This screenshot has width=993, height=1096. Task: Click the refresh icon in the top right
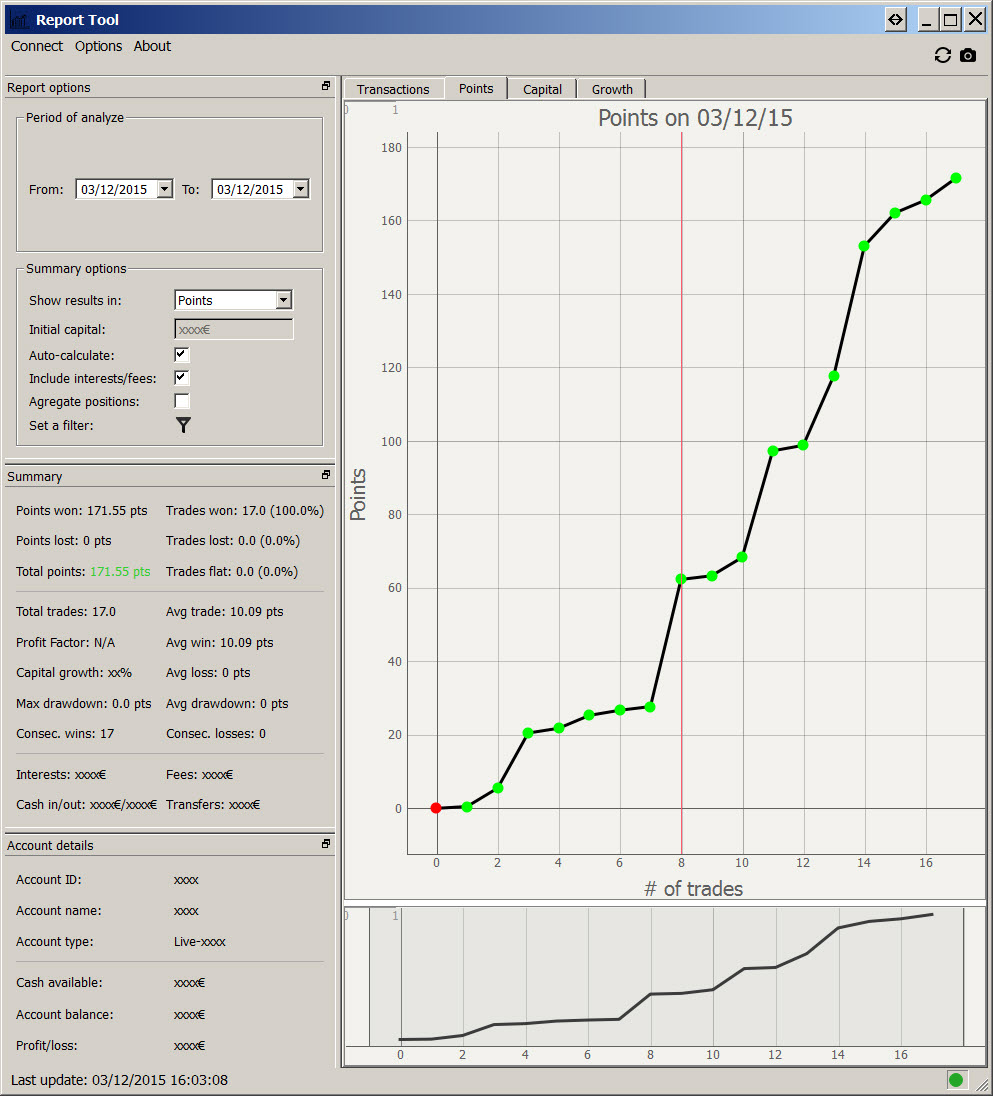pyautogui.click(x=943, y=55)
